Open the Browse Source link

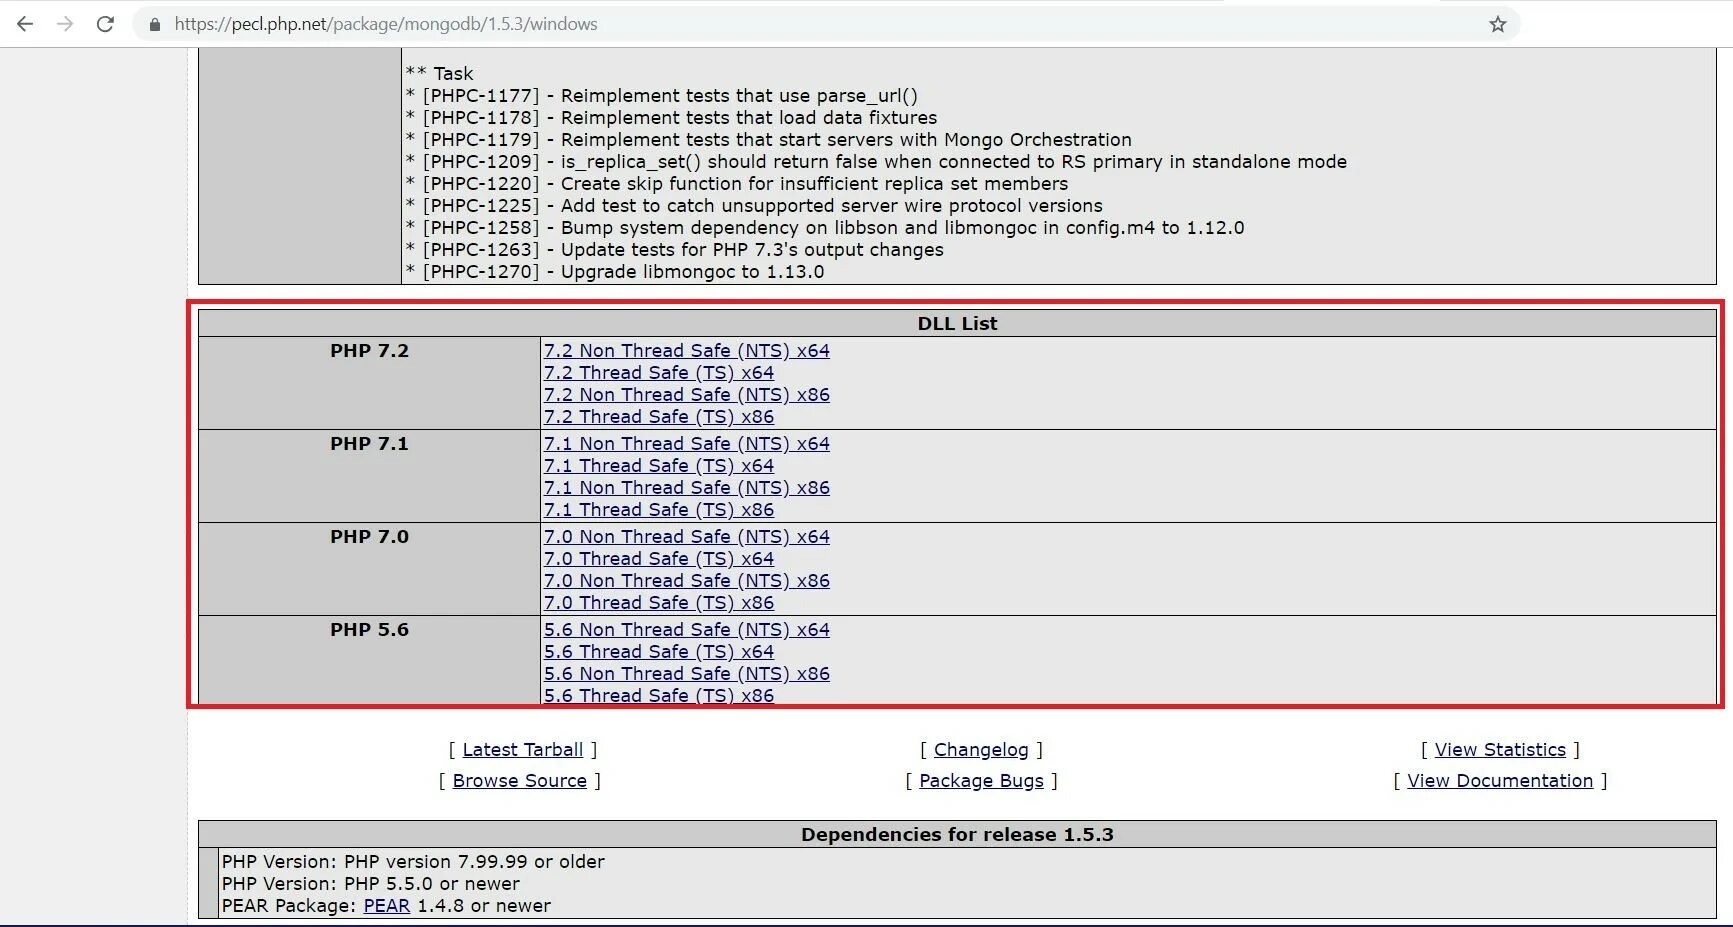point(520,781)
